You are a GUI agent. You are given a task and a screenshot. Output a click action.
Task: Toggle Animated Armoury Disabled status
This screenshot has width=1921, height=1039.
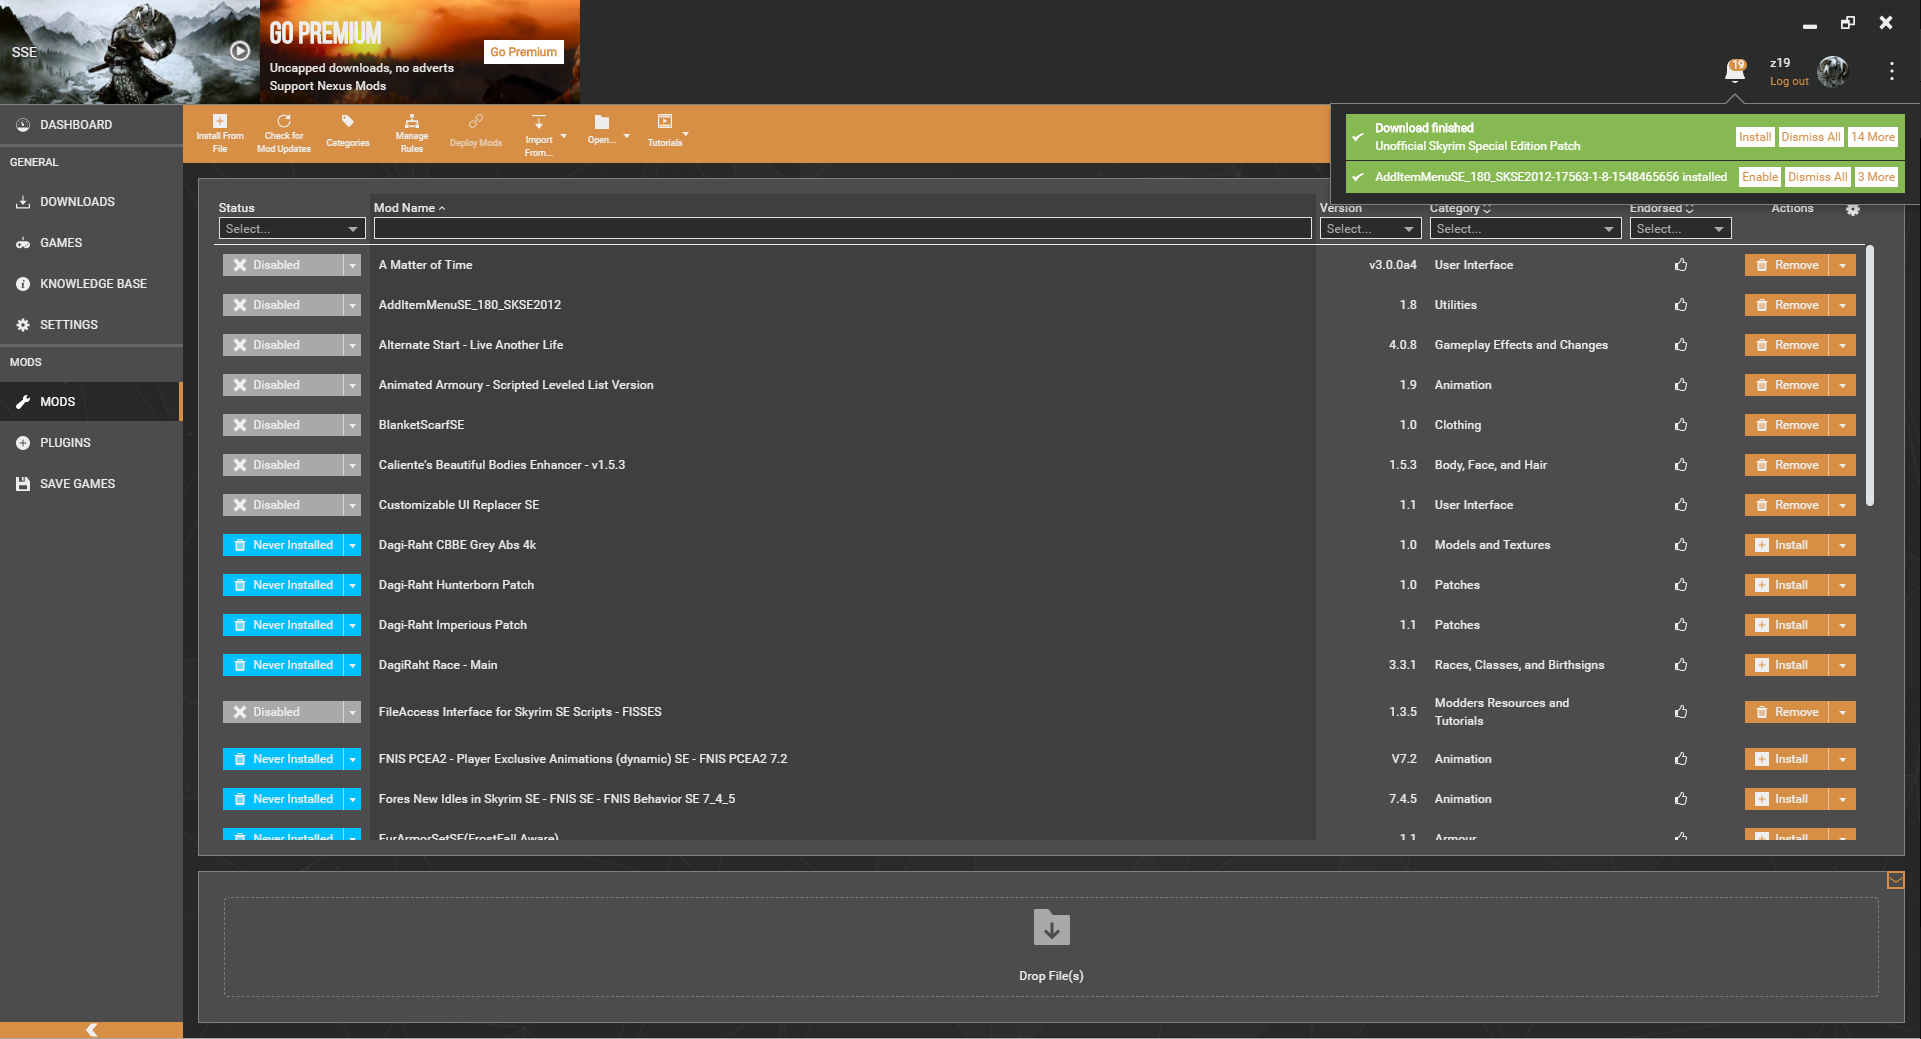[283, 385]
